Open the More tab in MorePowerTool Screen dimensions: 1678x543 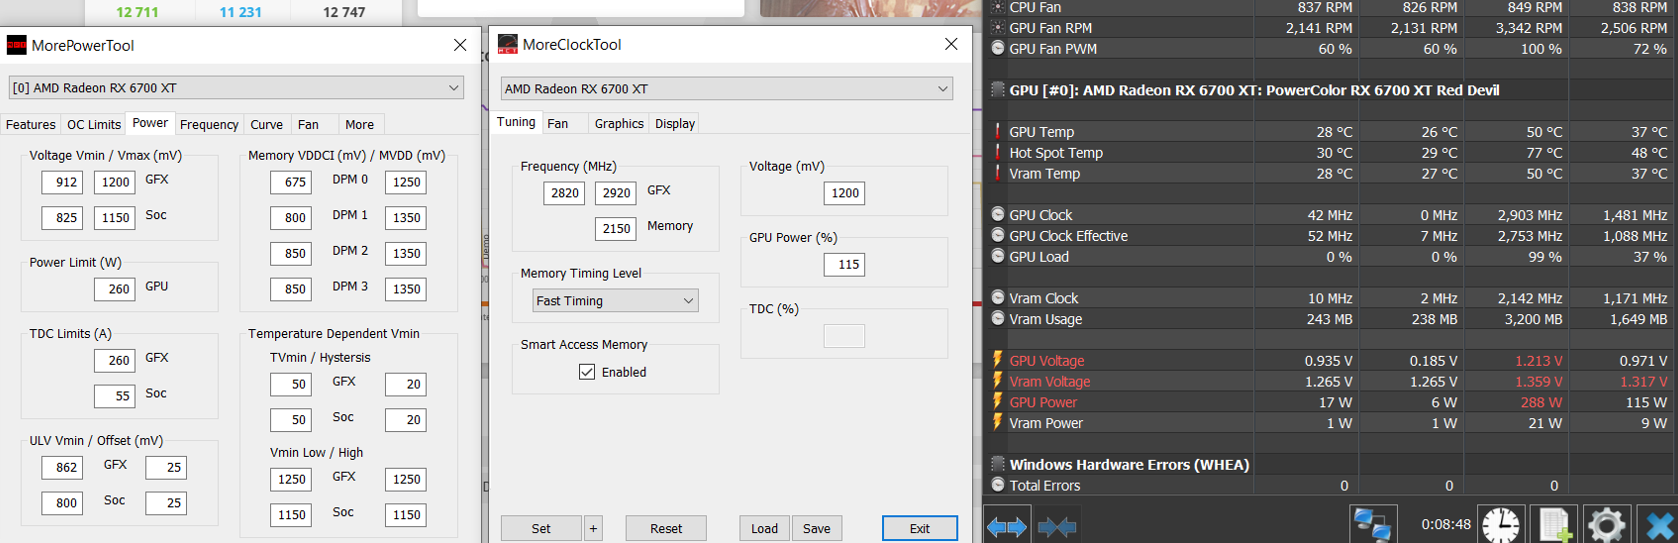[x=360, y=125]
